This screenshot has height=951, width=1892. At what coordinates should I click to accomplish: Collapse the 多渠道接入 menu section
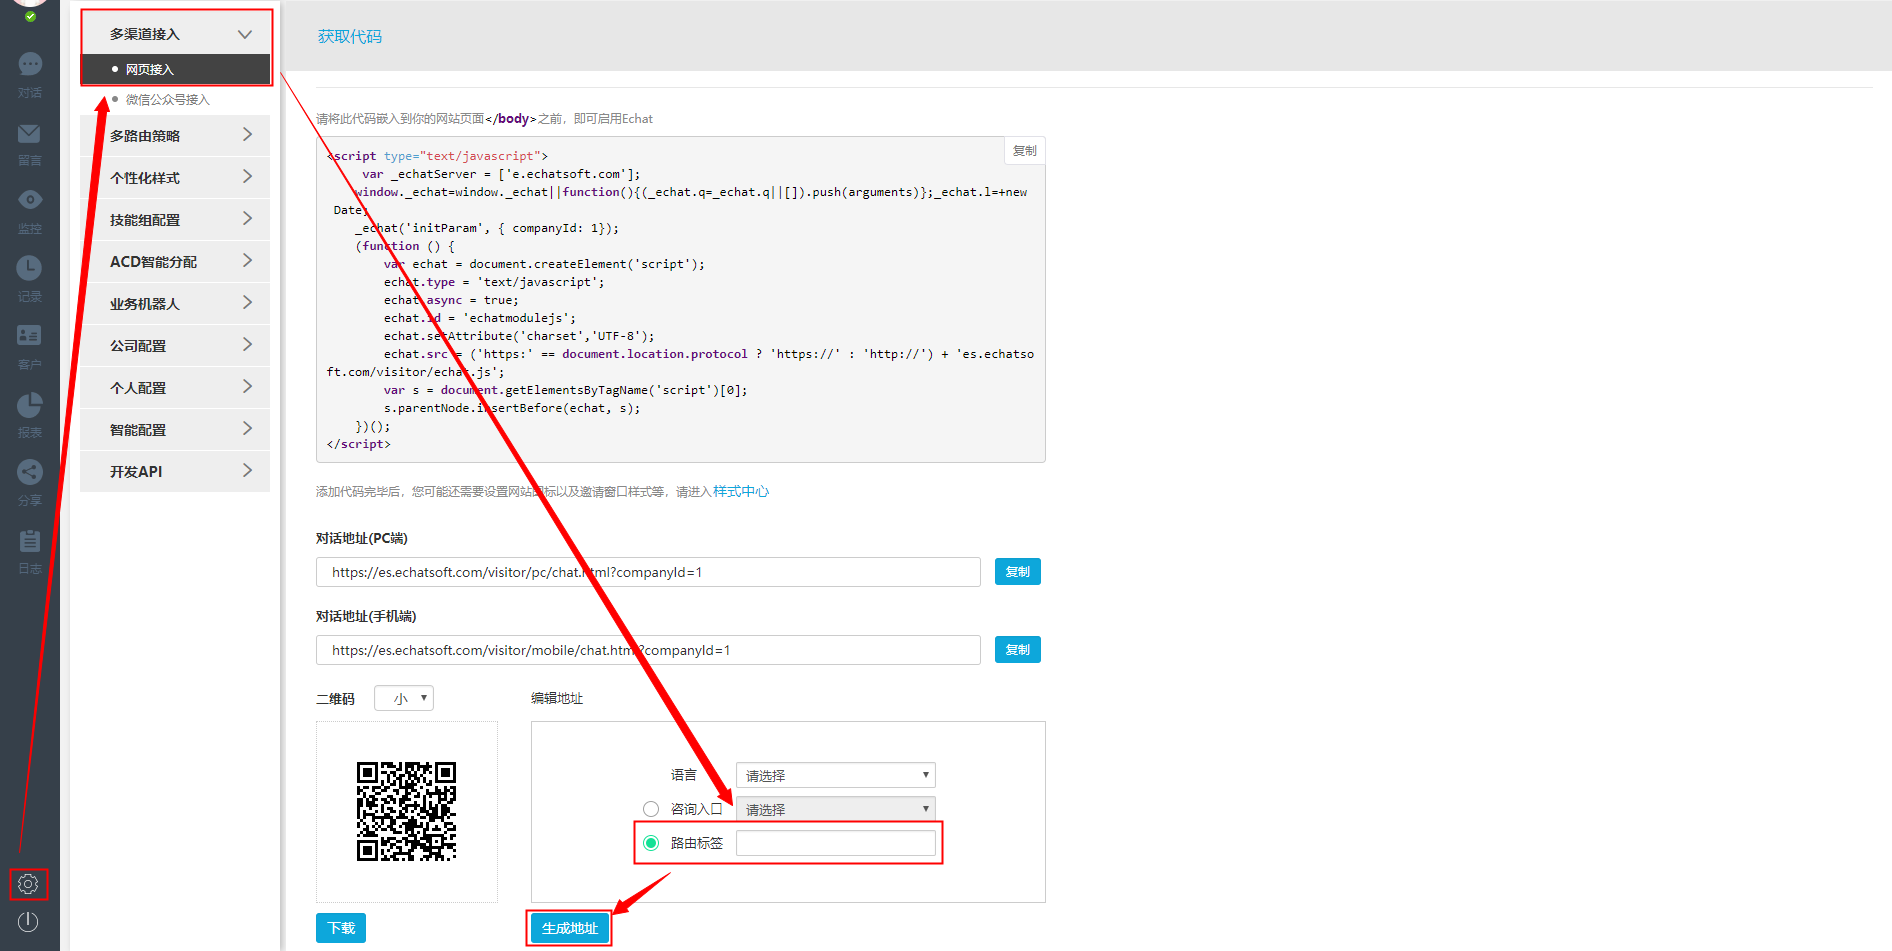click(175, 34)
